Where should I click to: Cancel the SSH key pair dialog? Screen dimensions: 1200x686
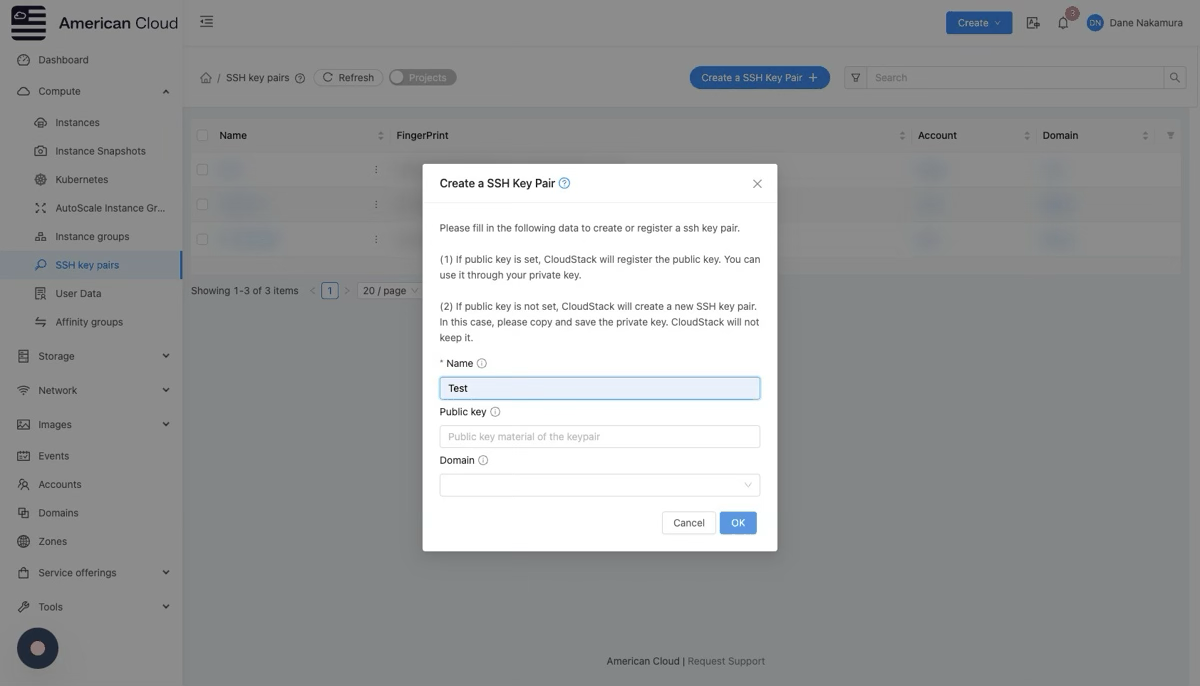tap(688, 523)
